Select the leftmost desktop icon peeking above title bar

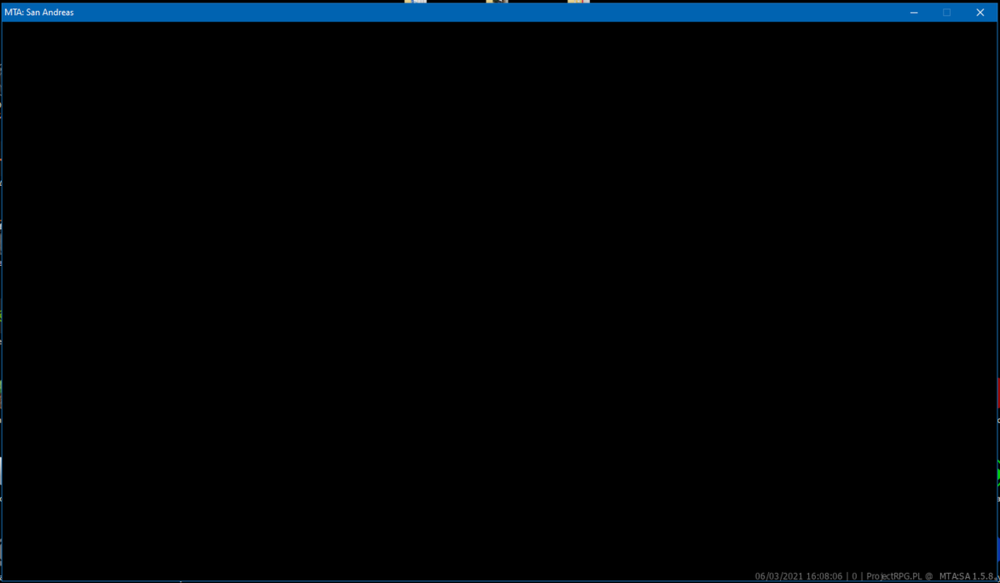(x=415, y=1)
